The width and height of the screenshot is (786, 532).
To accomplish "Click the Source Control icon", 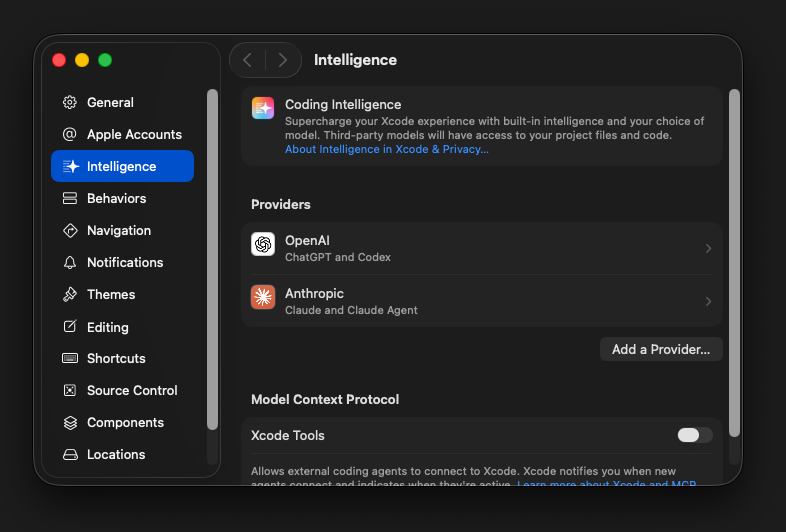I will pyautogui.click(x=70, y=390).
